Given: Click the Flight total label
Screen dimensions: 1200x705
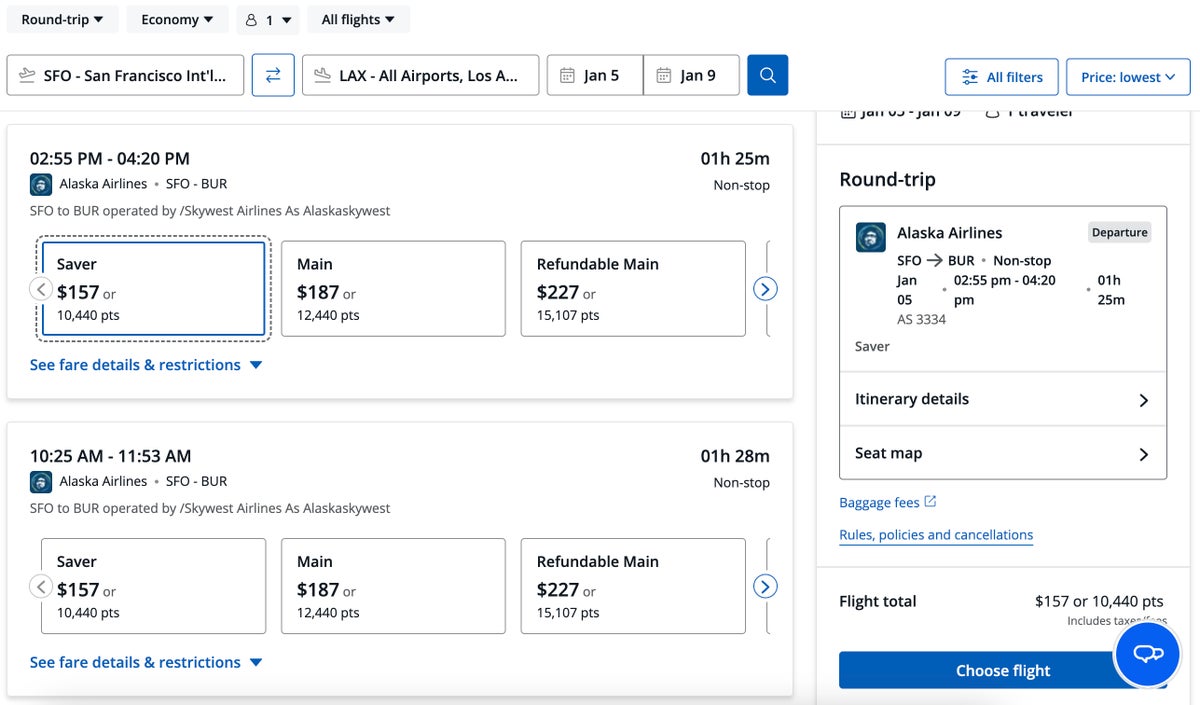Looking at the screenshot, I should pyautogui.click(x=878, y=601).
